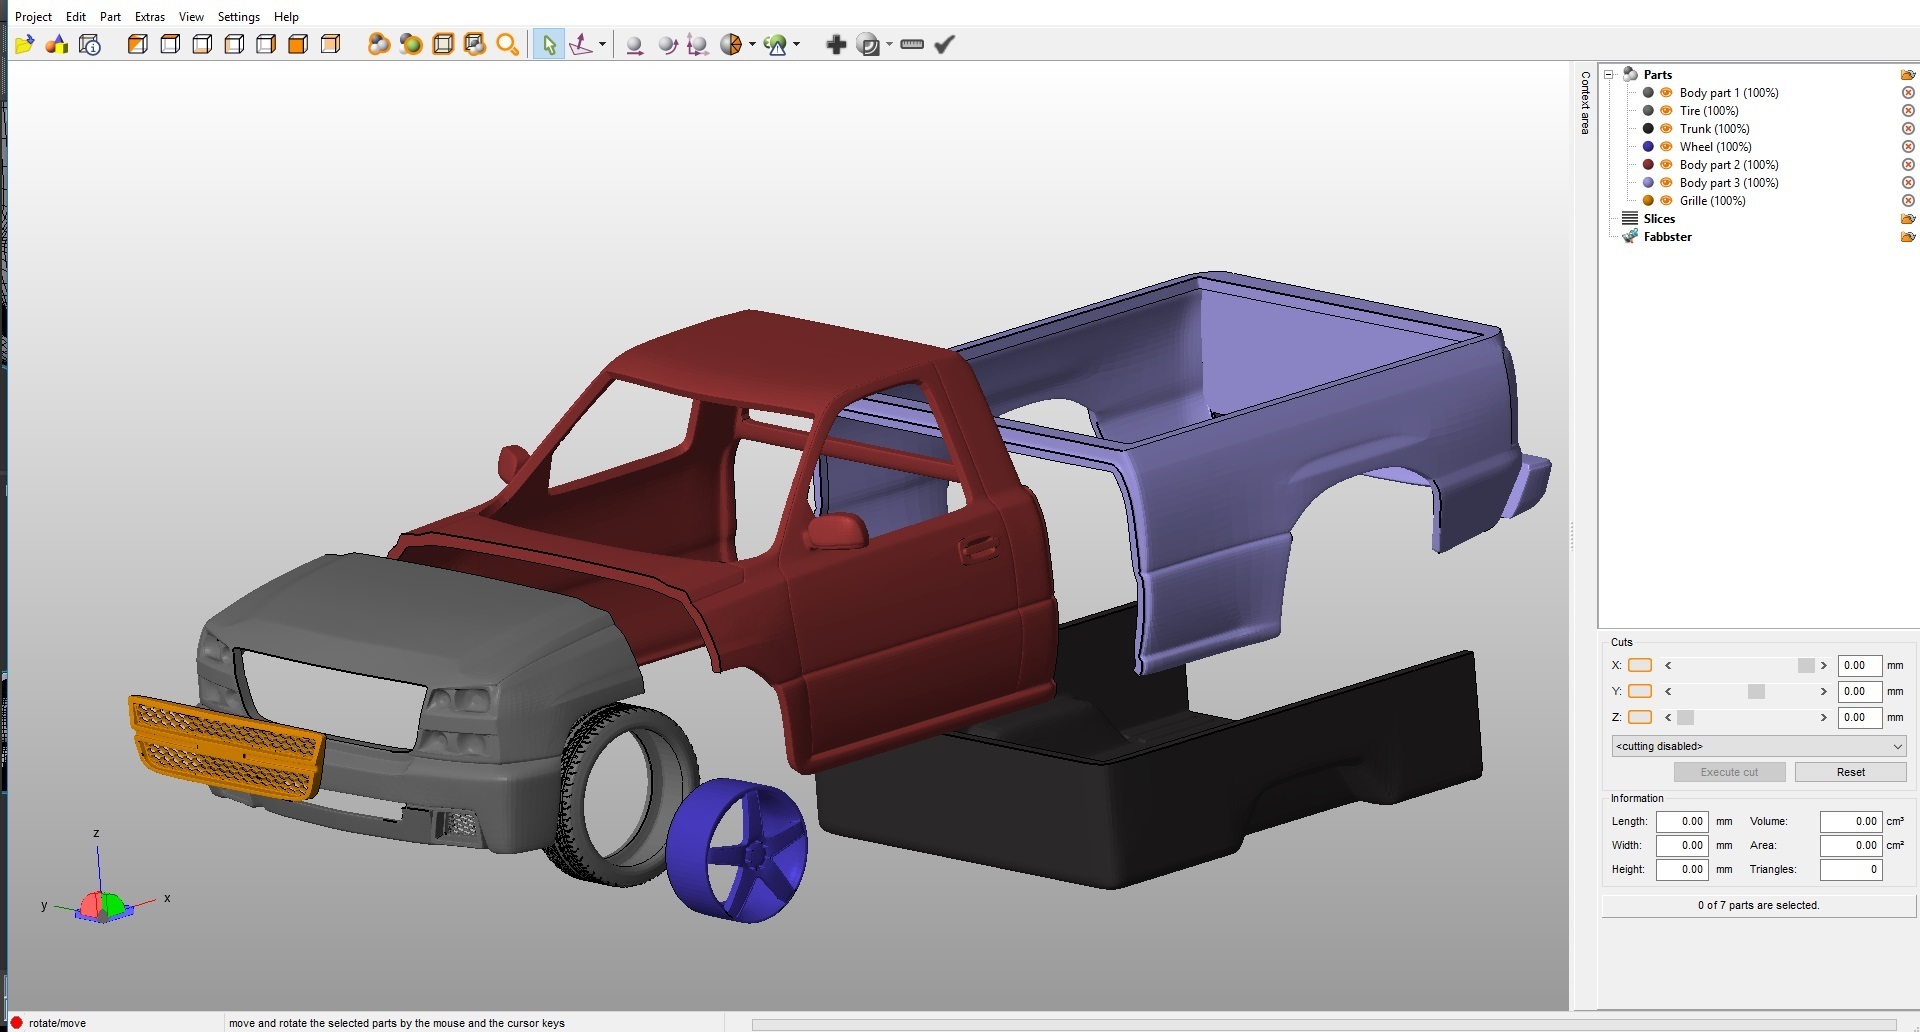
Task: Open the Settings menu
Action: (x=239, y=17)
